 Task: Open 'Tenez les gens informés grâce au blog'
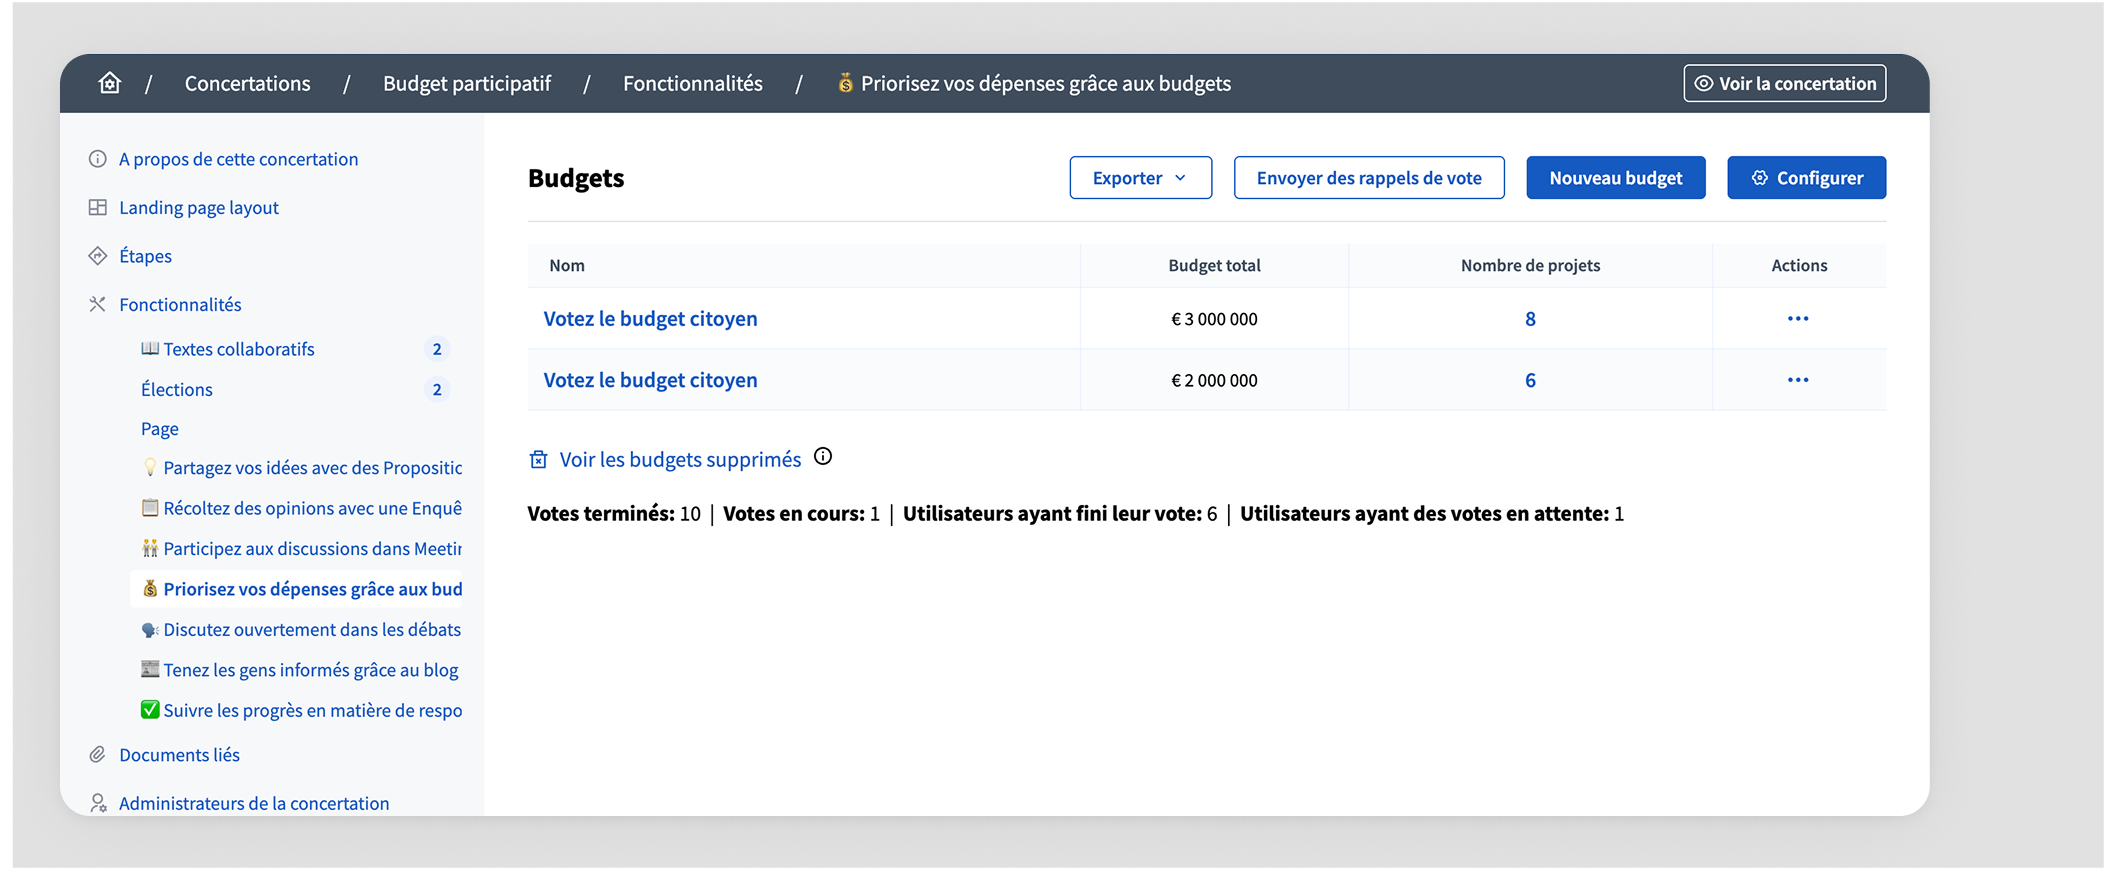pyautogui.click(x=311, y=670)
